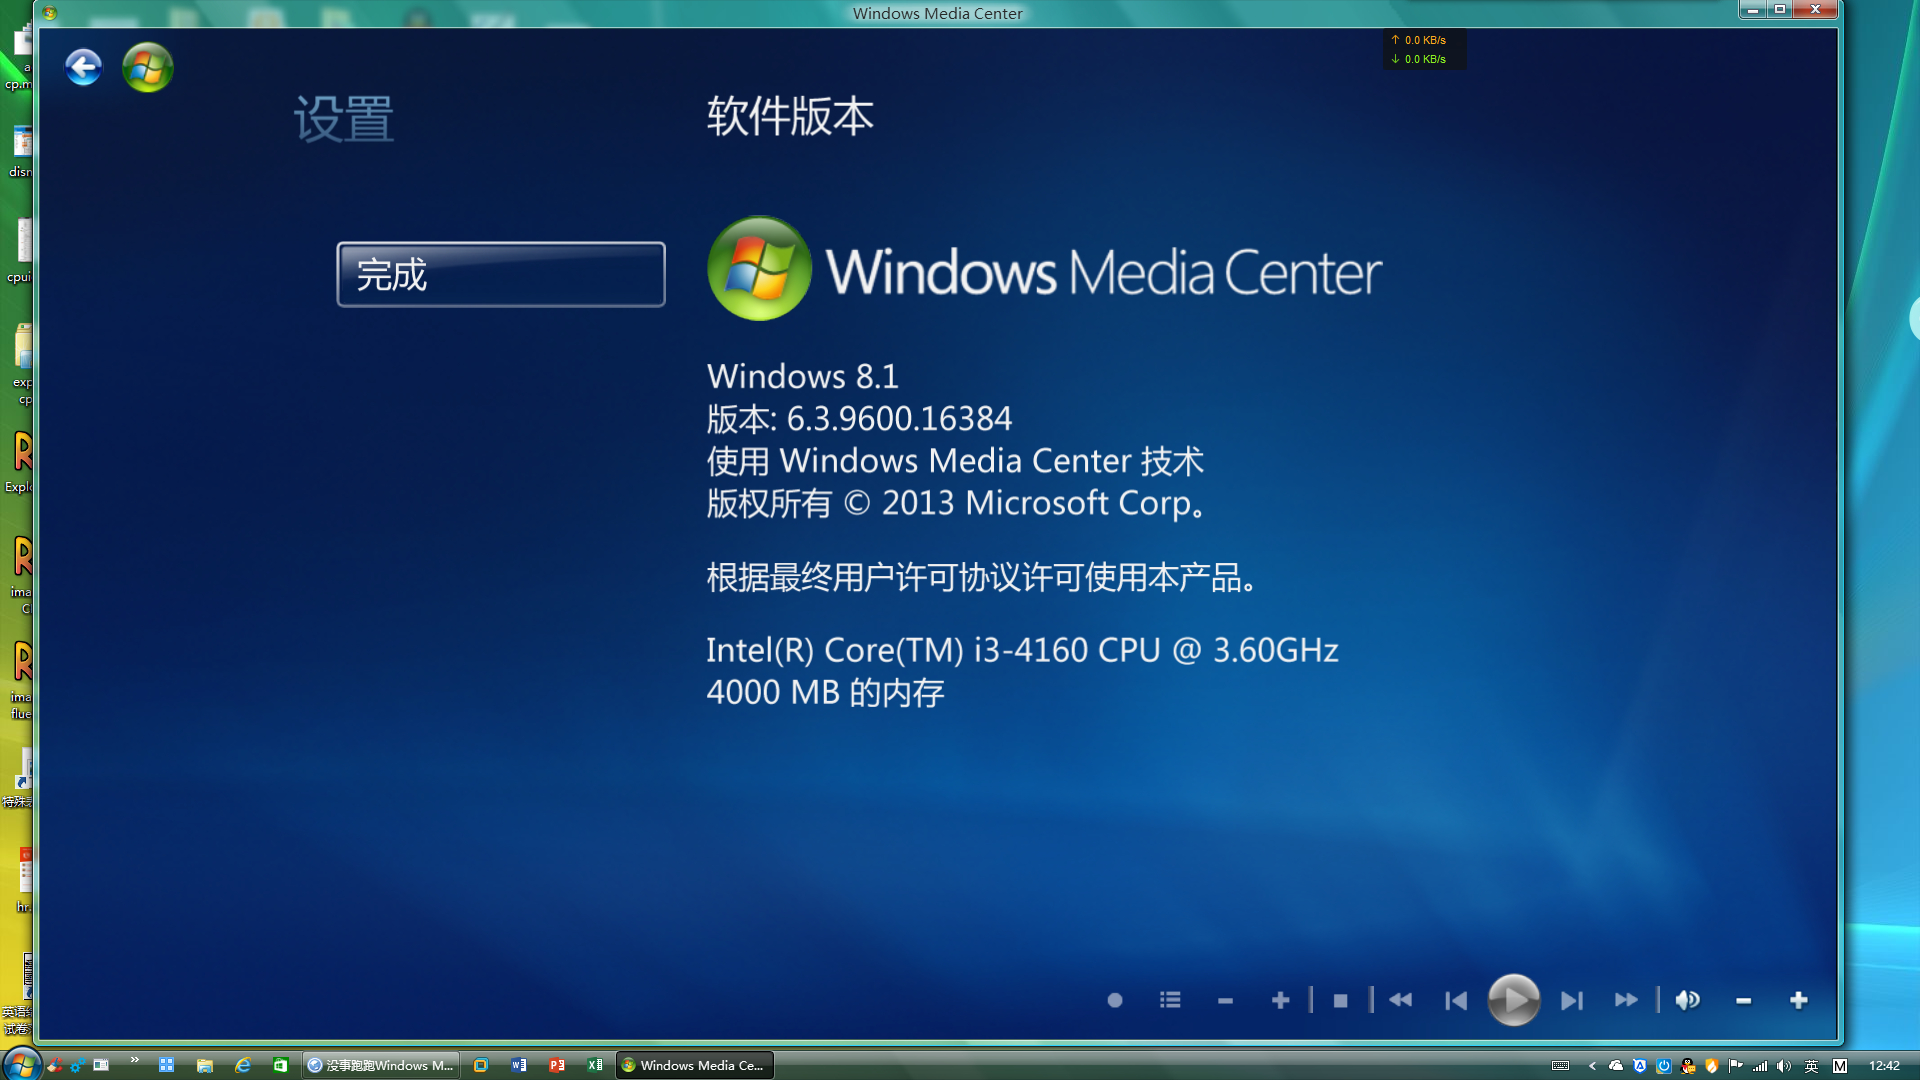The width and height of the screenshot is (1920, 1080).
Task: Open File Explorer folder icon on taskbar
Action: coord(205,1065)
